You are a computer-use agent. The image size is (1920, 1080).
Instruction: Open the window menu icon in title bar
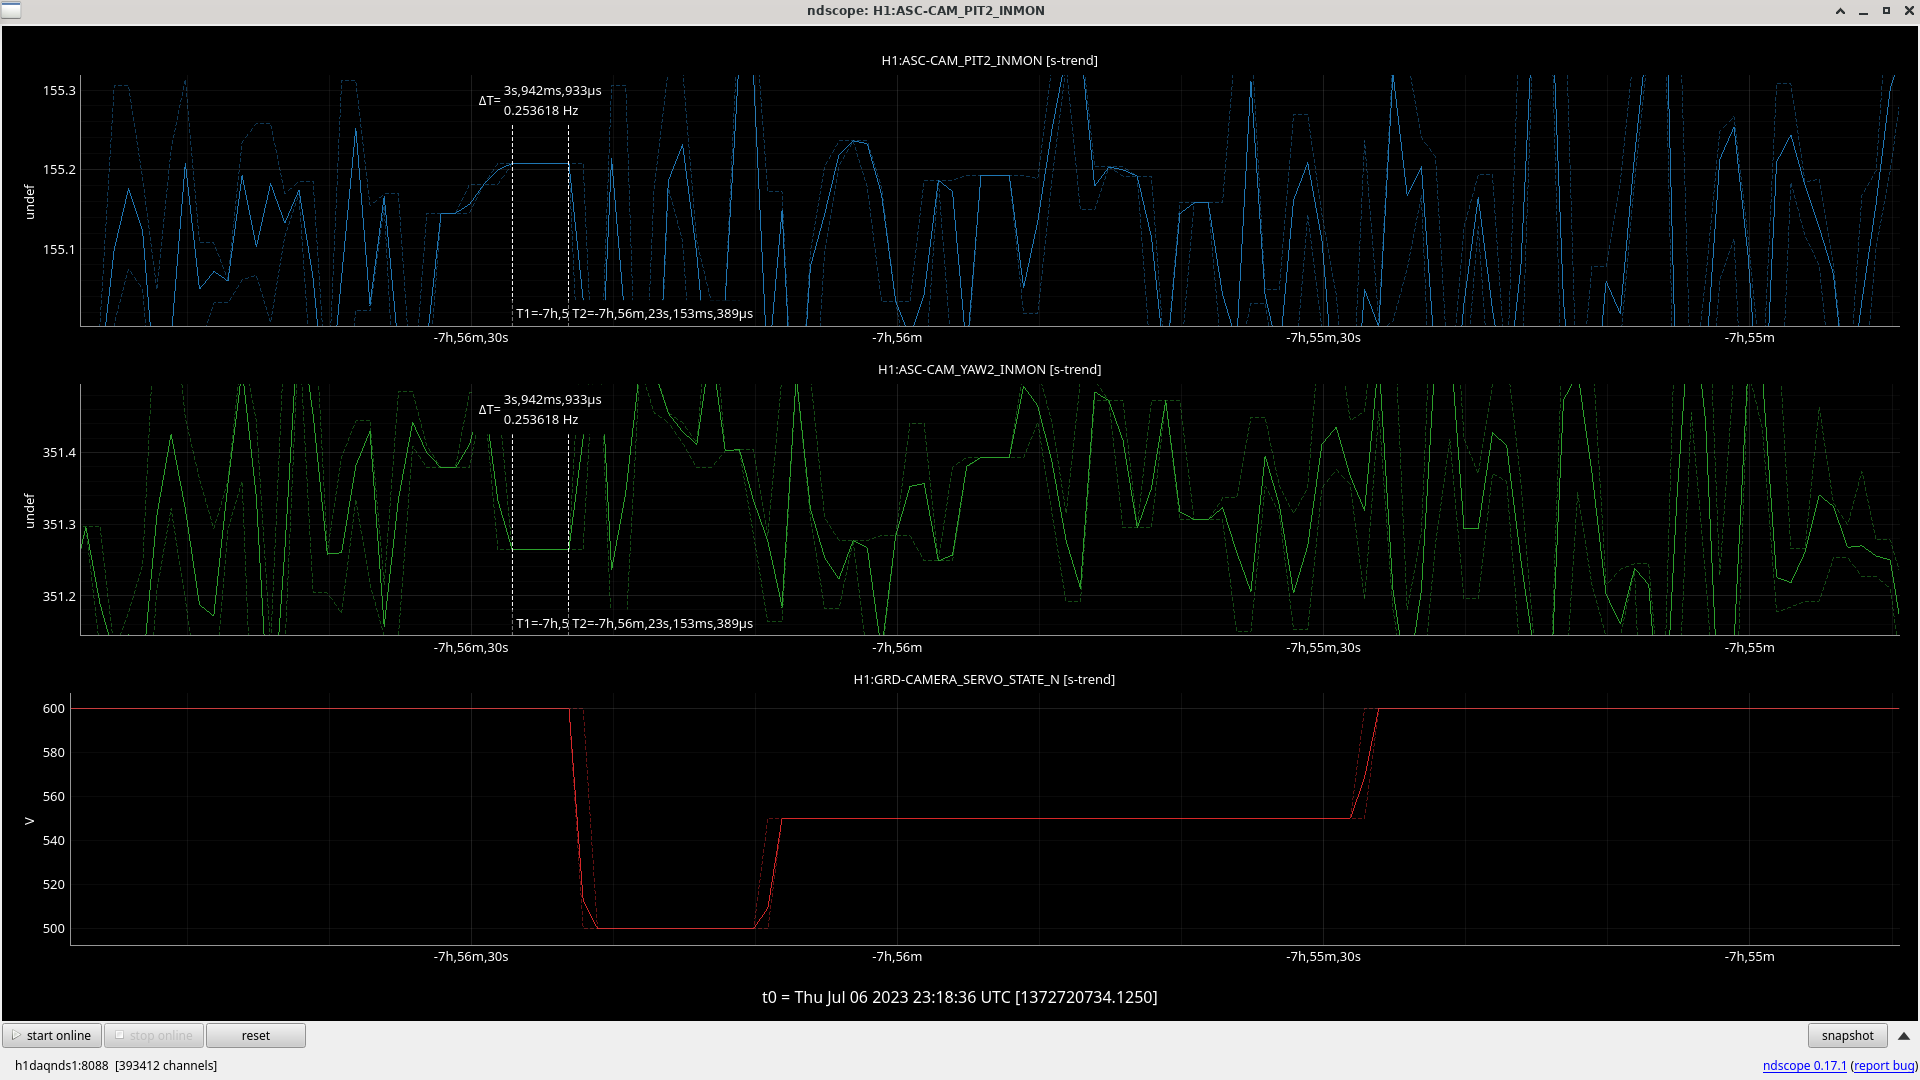[x=10, y=10]
